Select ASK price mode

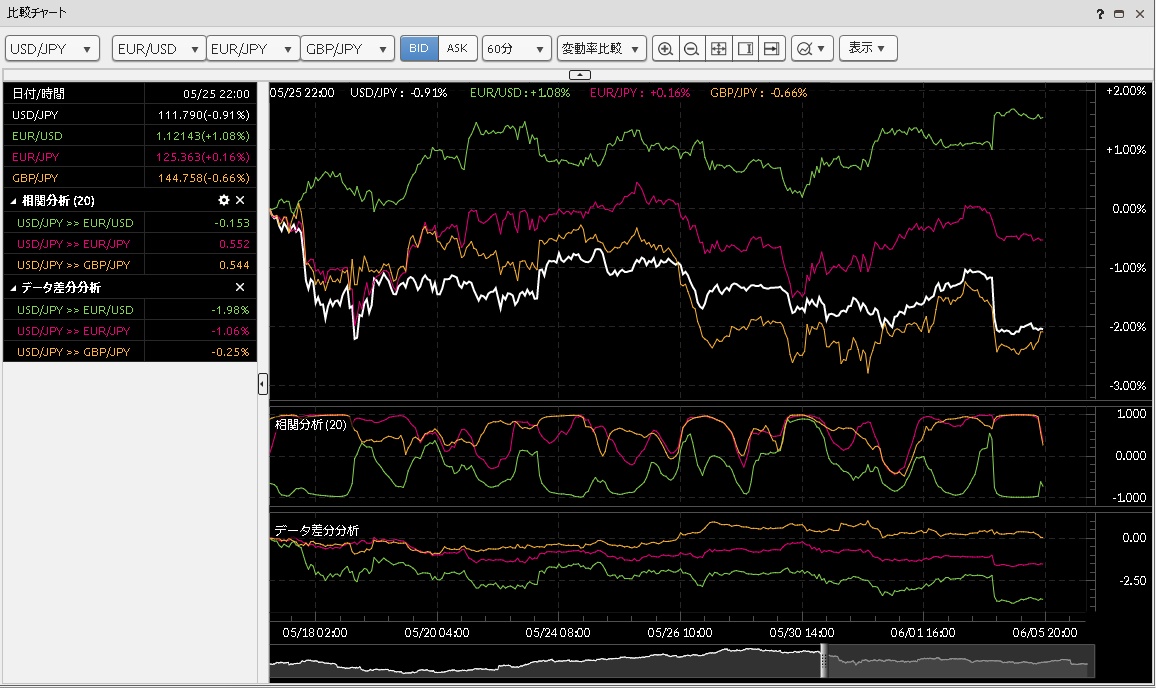pyautogui.click(x=457, y=49)
